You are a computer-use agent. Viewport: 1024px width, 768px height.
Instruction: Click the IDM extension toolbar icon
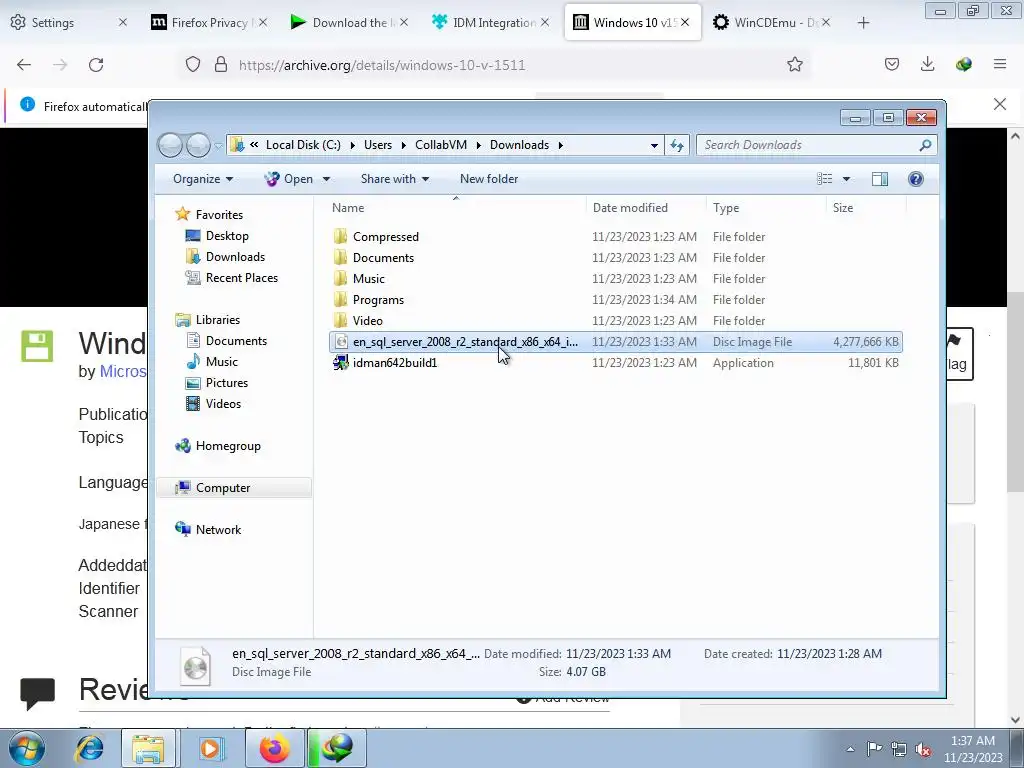pos(963,64)
